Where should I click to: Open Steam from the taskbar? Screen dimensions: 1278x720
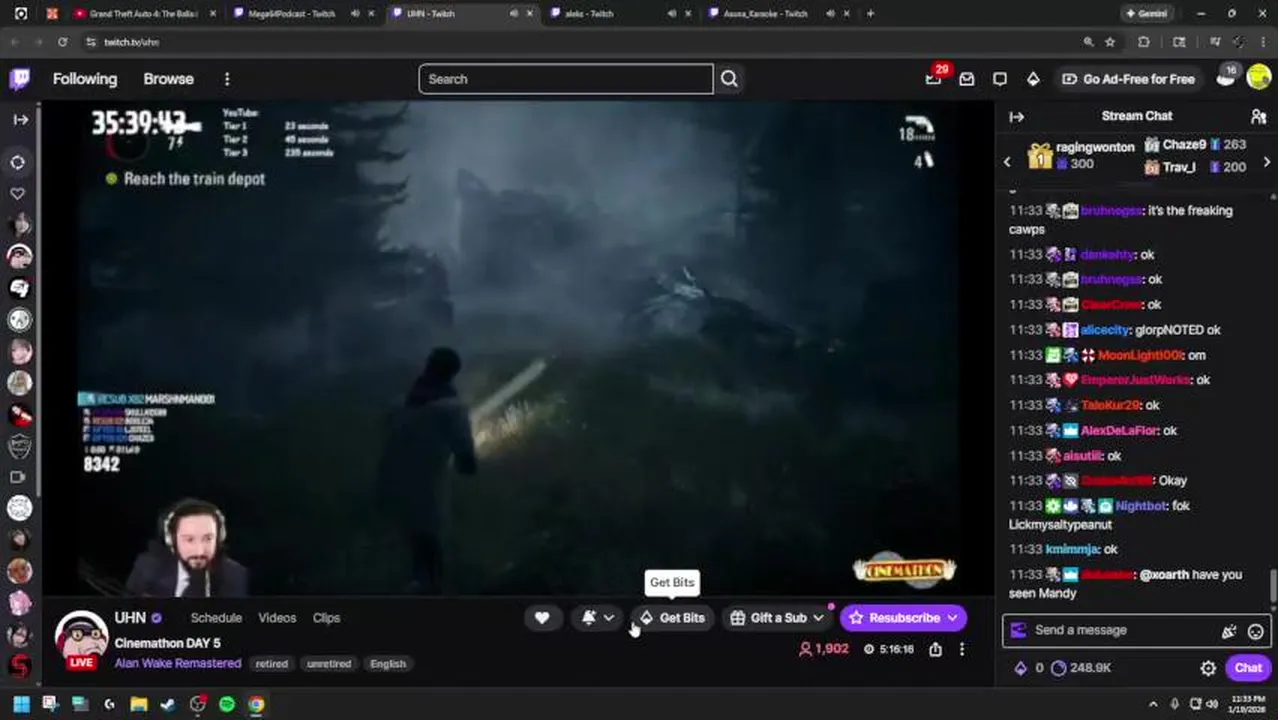pos(168,704)
